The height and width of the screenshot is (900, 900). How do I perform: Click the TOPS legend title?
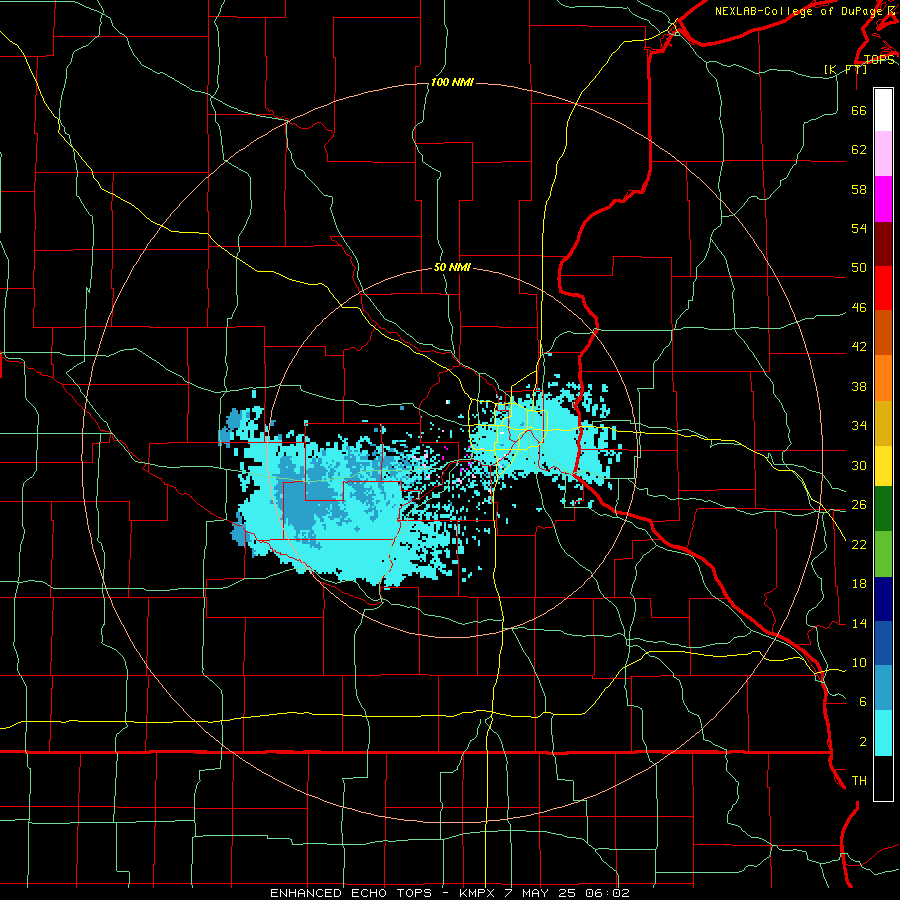(x=879, y=59)
